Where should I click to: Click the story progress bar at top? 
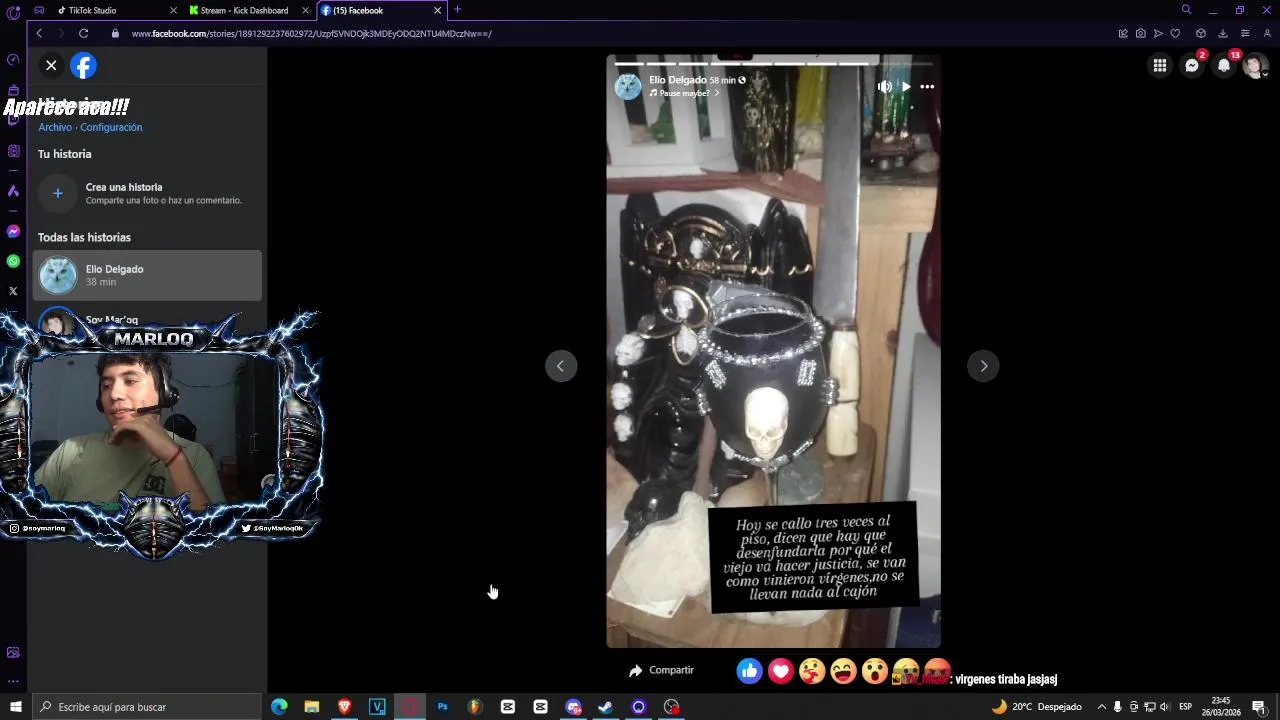click(x=773, y=63)
